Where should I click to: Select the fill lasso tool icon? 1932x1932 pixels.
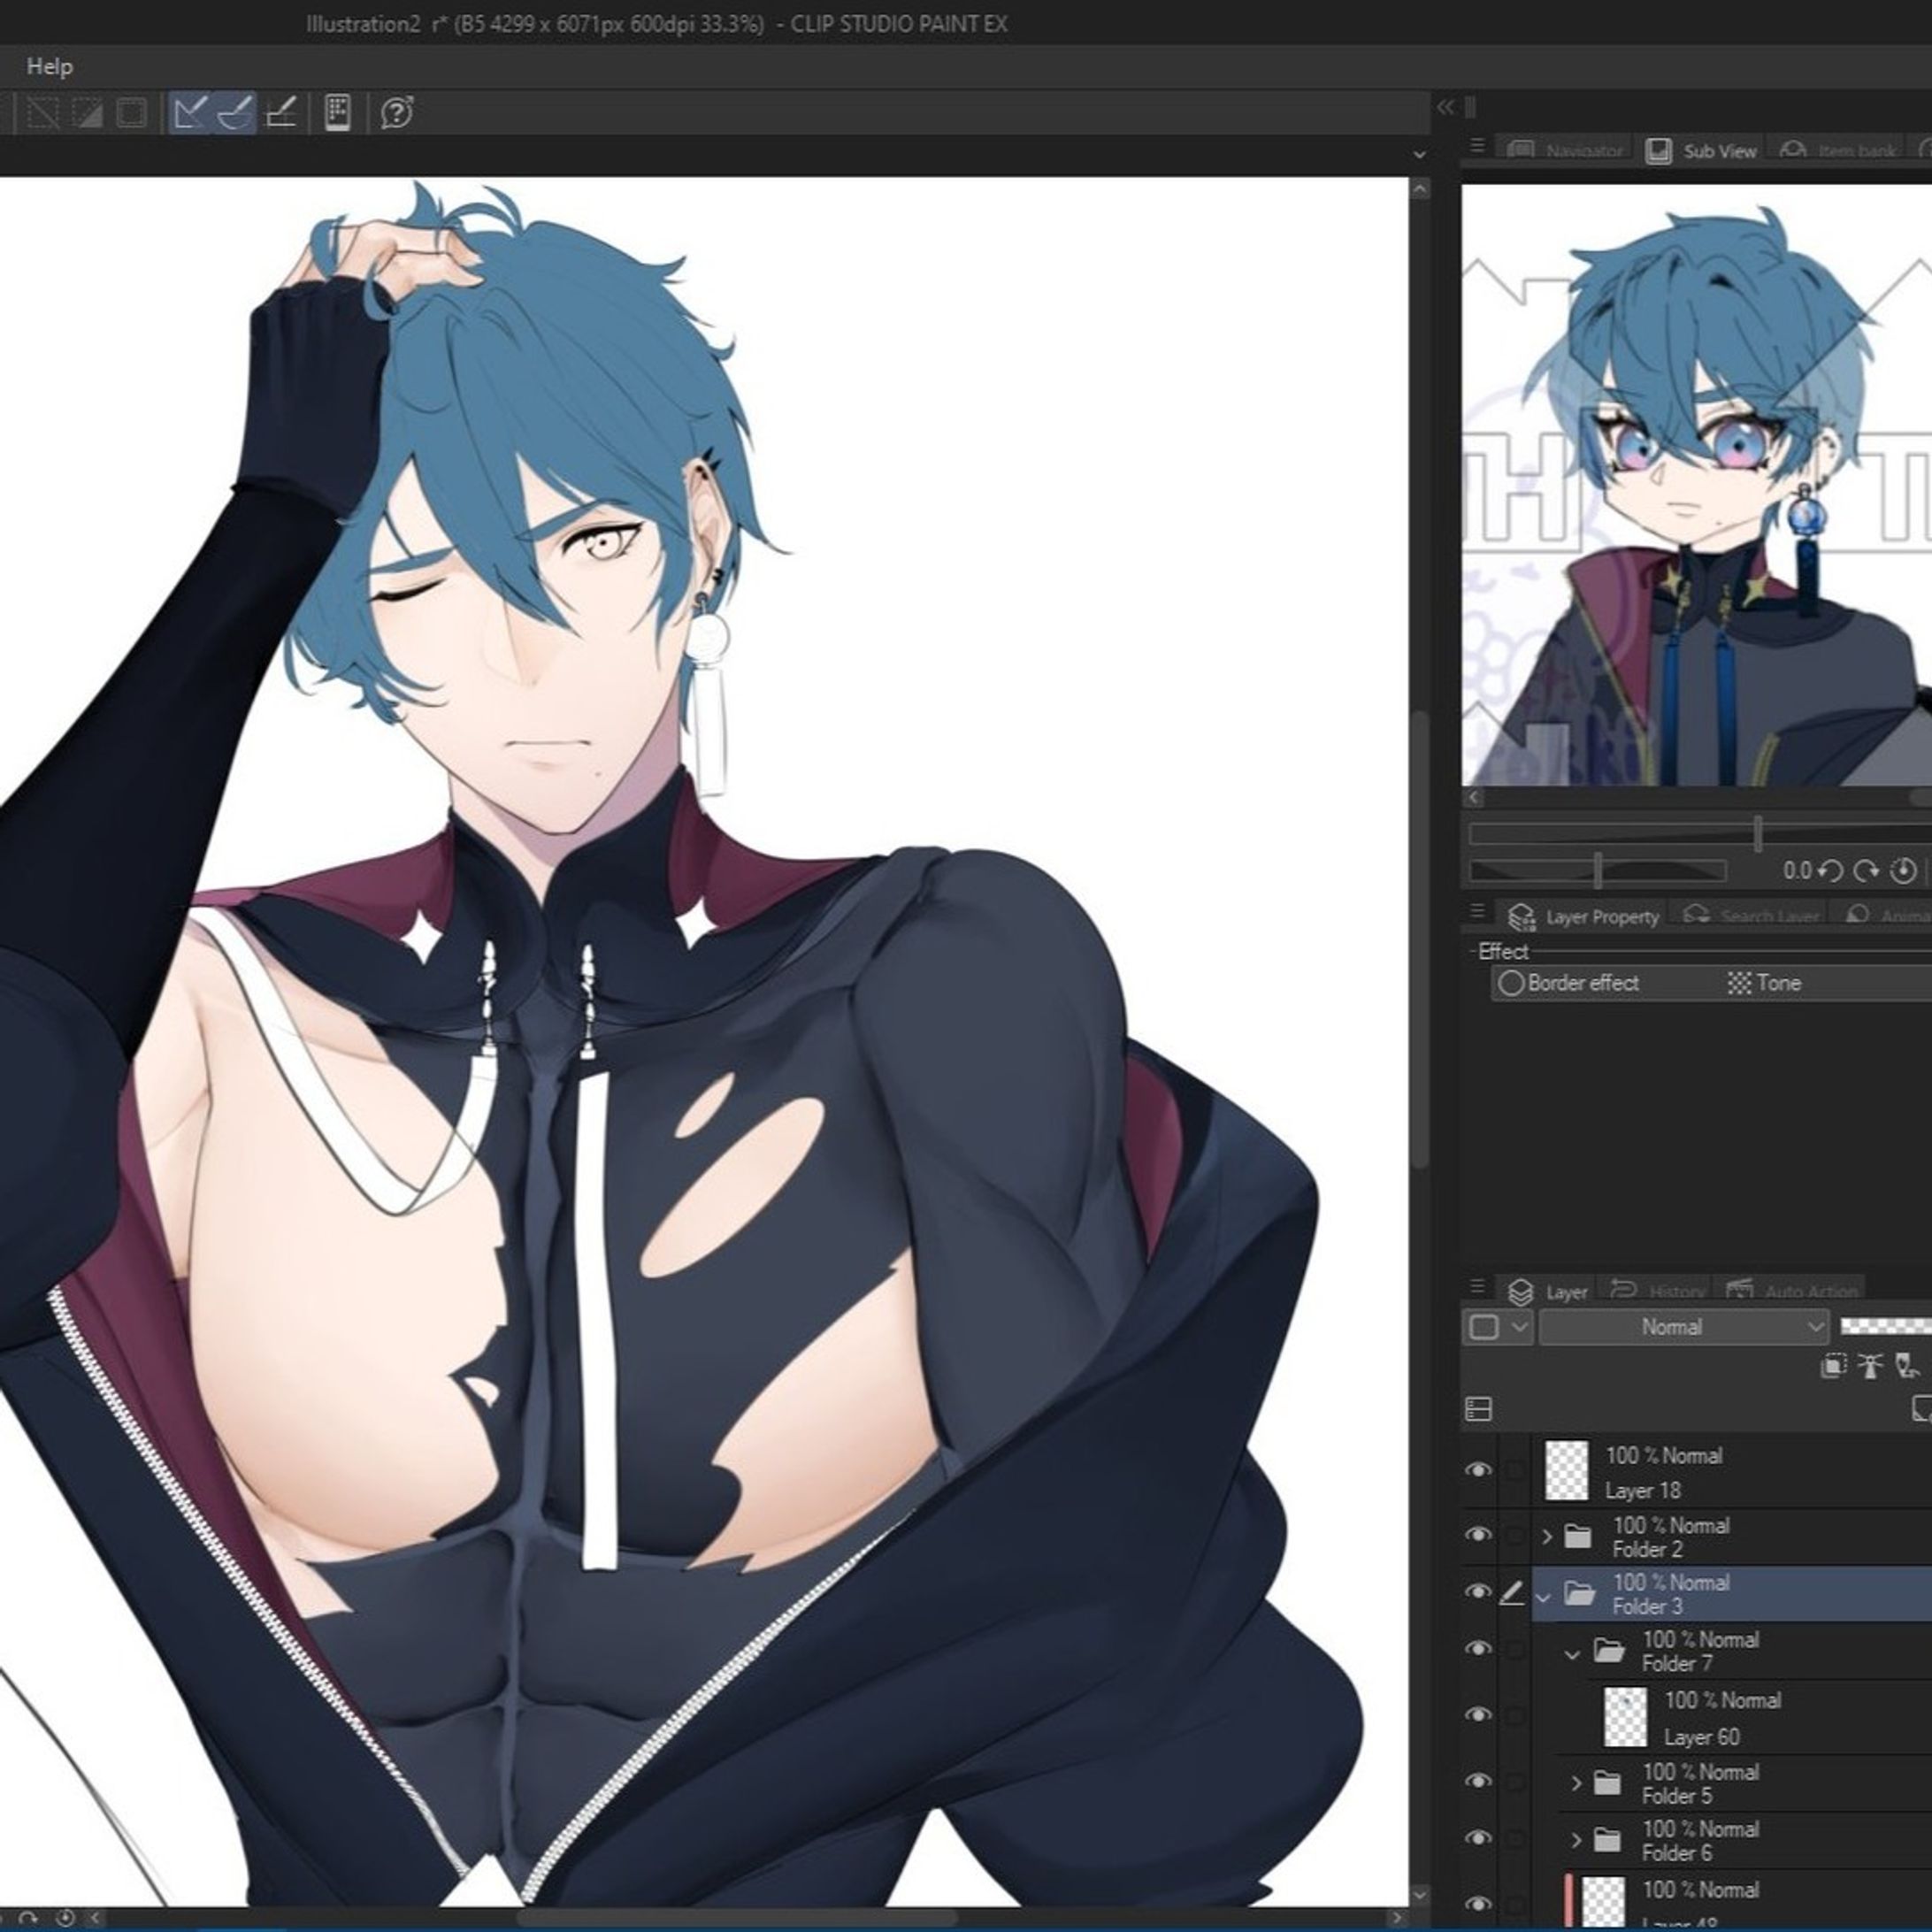pos(236,115)
